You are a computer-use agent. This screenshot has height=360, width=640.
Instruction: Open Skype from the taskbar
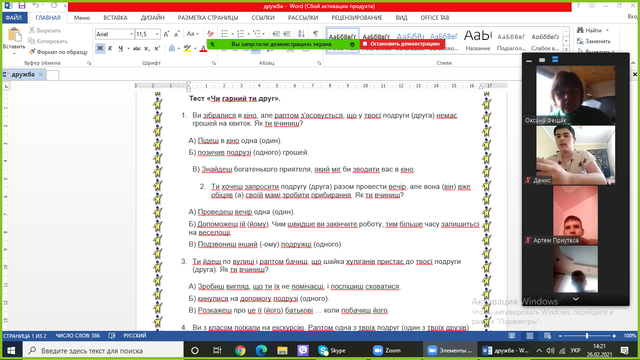332,350
